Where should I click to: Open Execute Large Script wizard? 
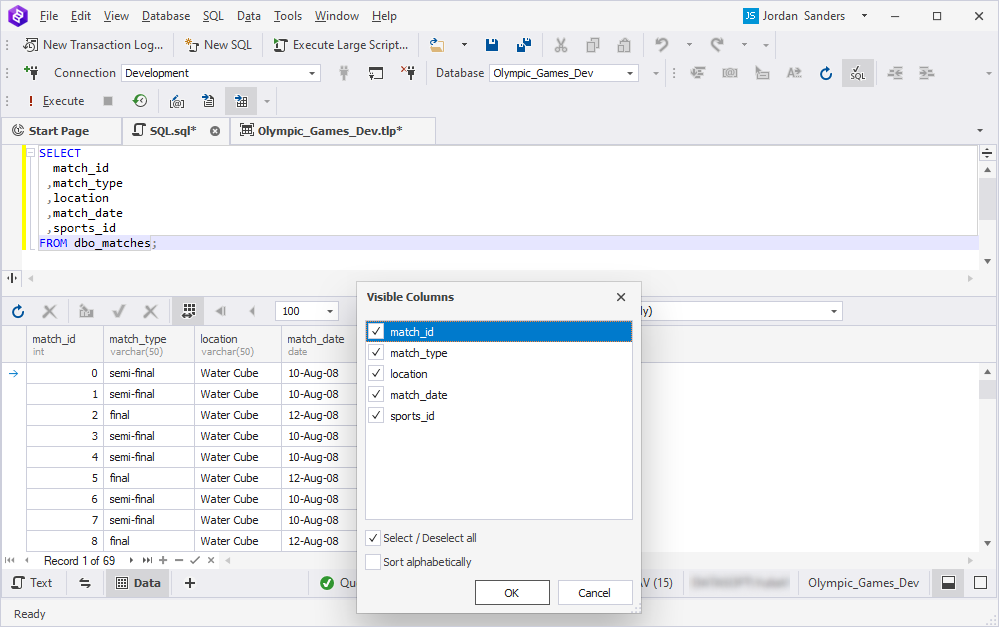click(341, 45)
